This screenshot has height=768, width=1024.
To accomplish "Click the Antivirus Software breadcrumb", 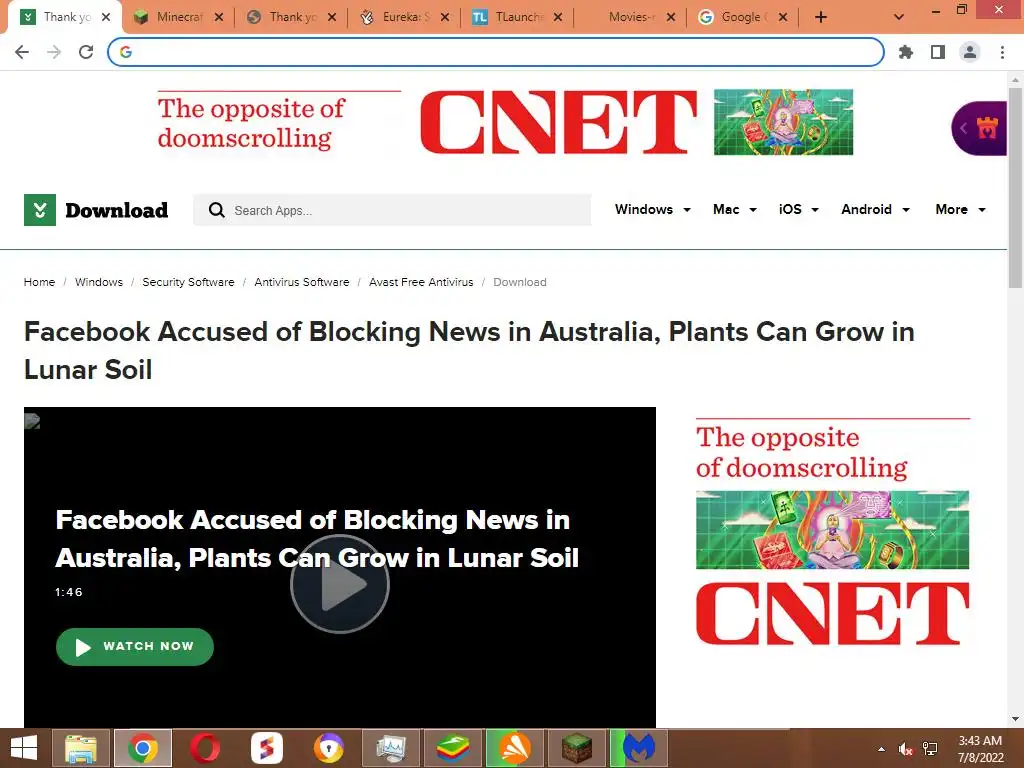I will click(x=302, y=282).
